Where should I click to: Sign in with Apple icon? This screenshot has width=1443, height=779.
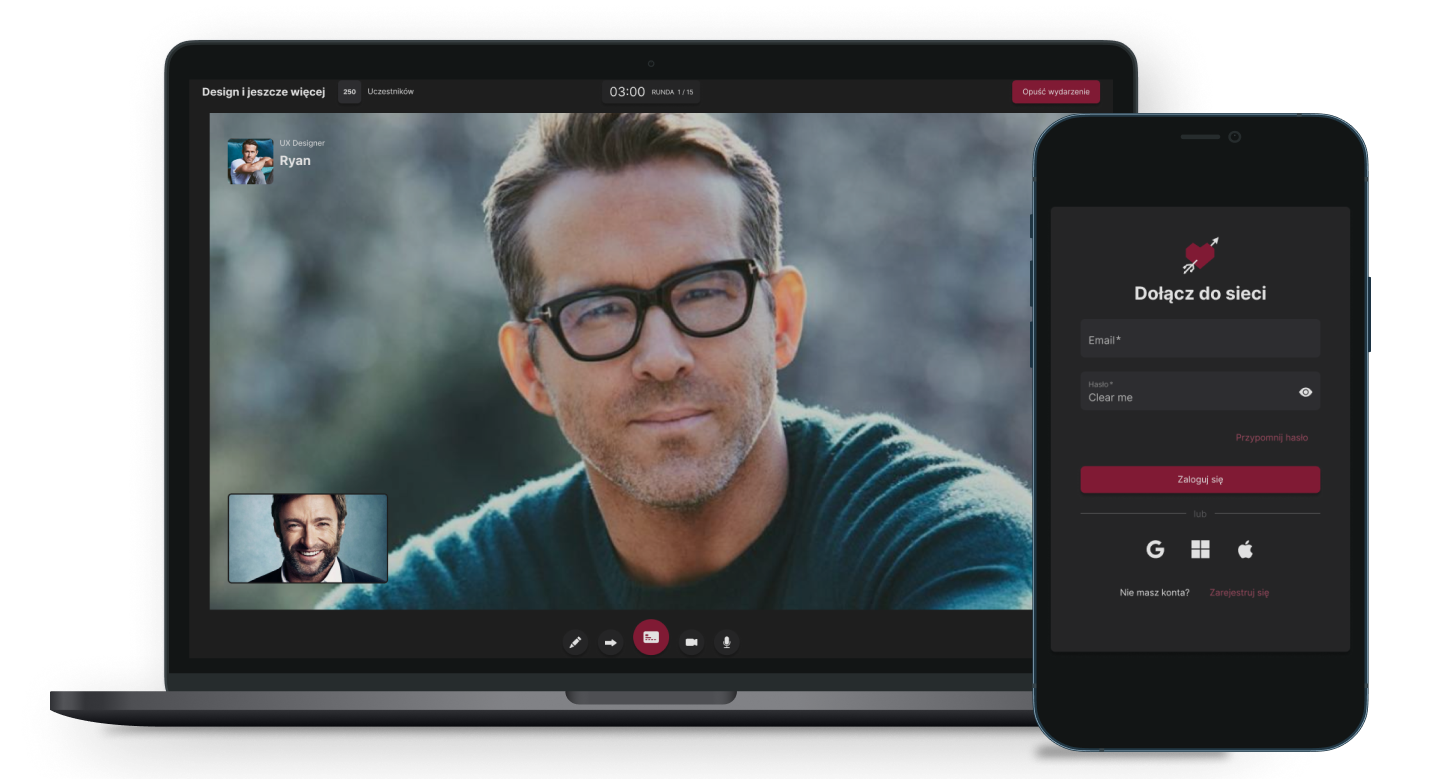(1245, 549)
